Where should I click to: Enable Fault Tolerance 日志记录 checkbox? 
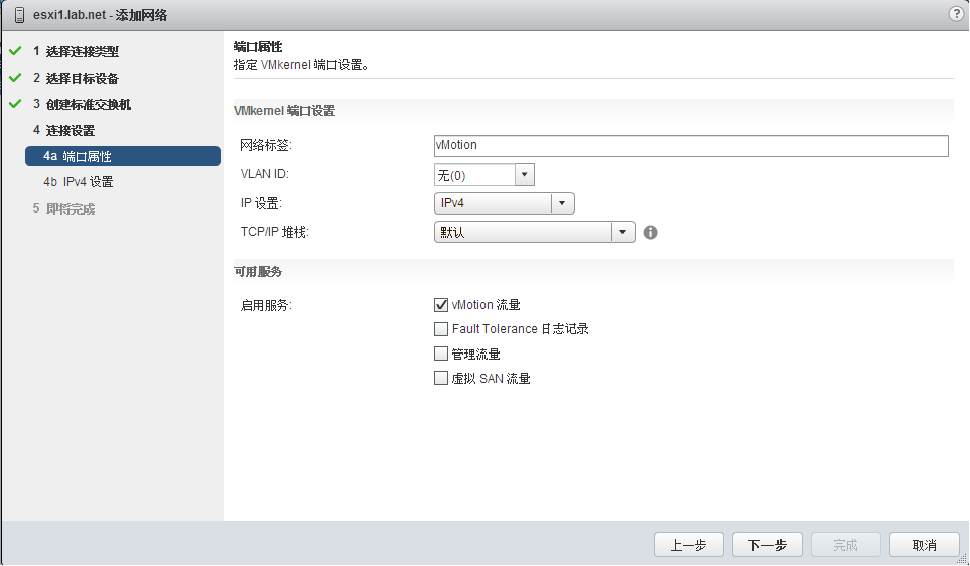coord(441,328)
